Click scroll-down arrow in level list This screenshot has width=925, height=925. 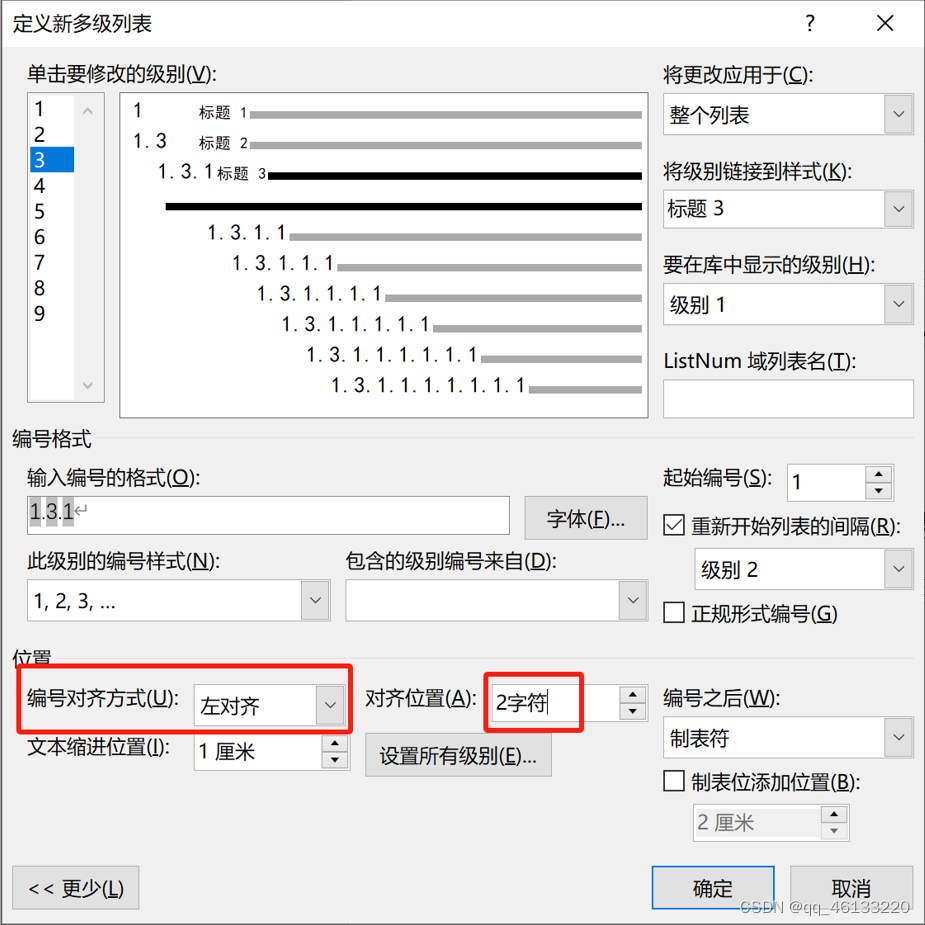click(x=88, y=385)
